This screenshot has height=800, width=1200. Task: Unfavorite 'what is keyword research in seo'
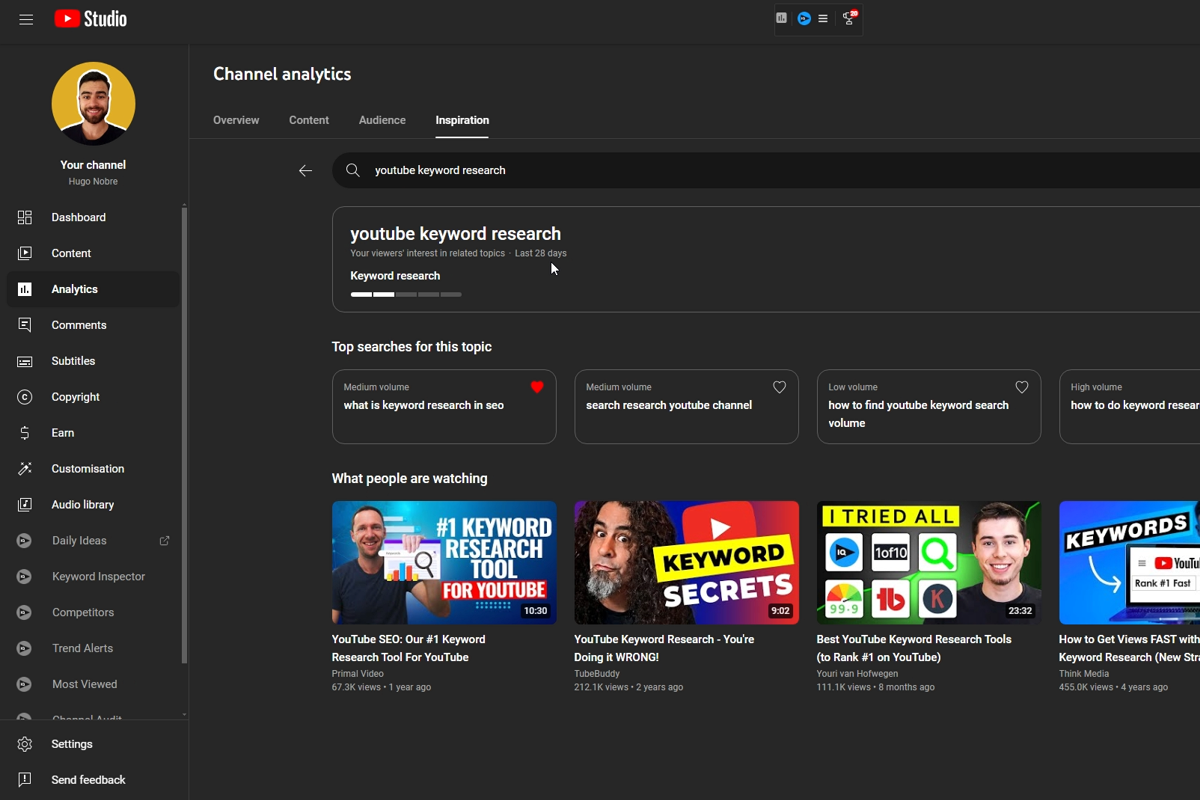537,387
